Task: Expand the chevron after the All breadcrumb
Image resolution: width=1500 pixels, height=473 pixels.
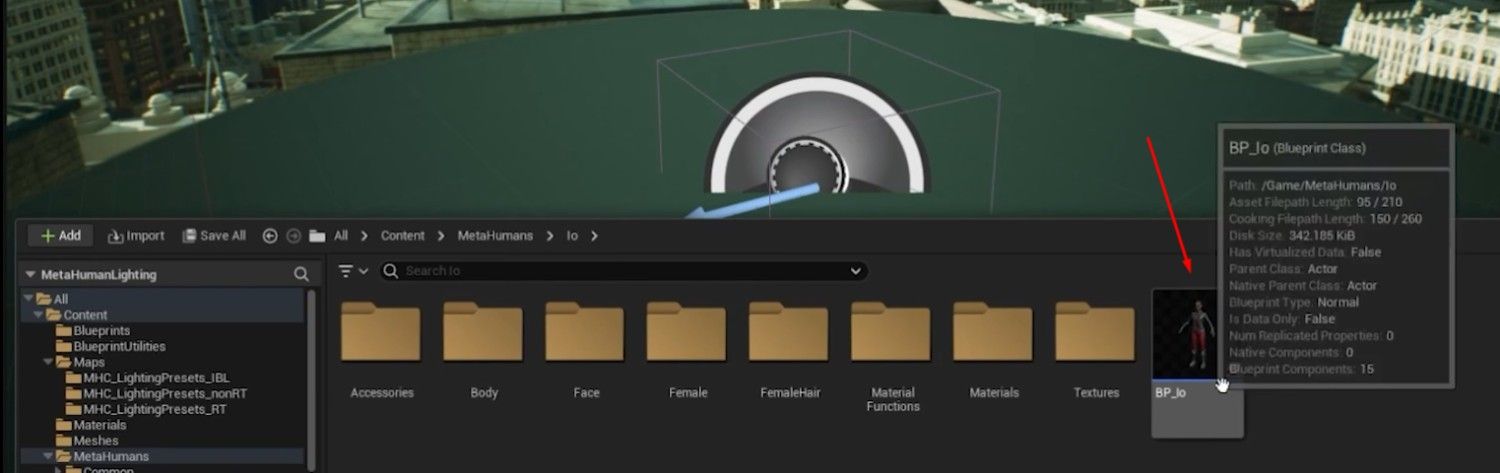Action: coord(365,236)
